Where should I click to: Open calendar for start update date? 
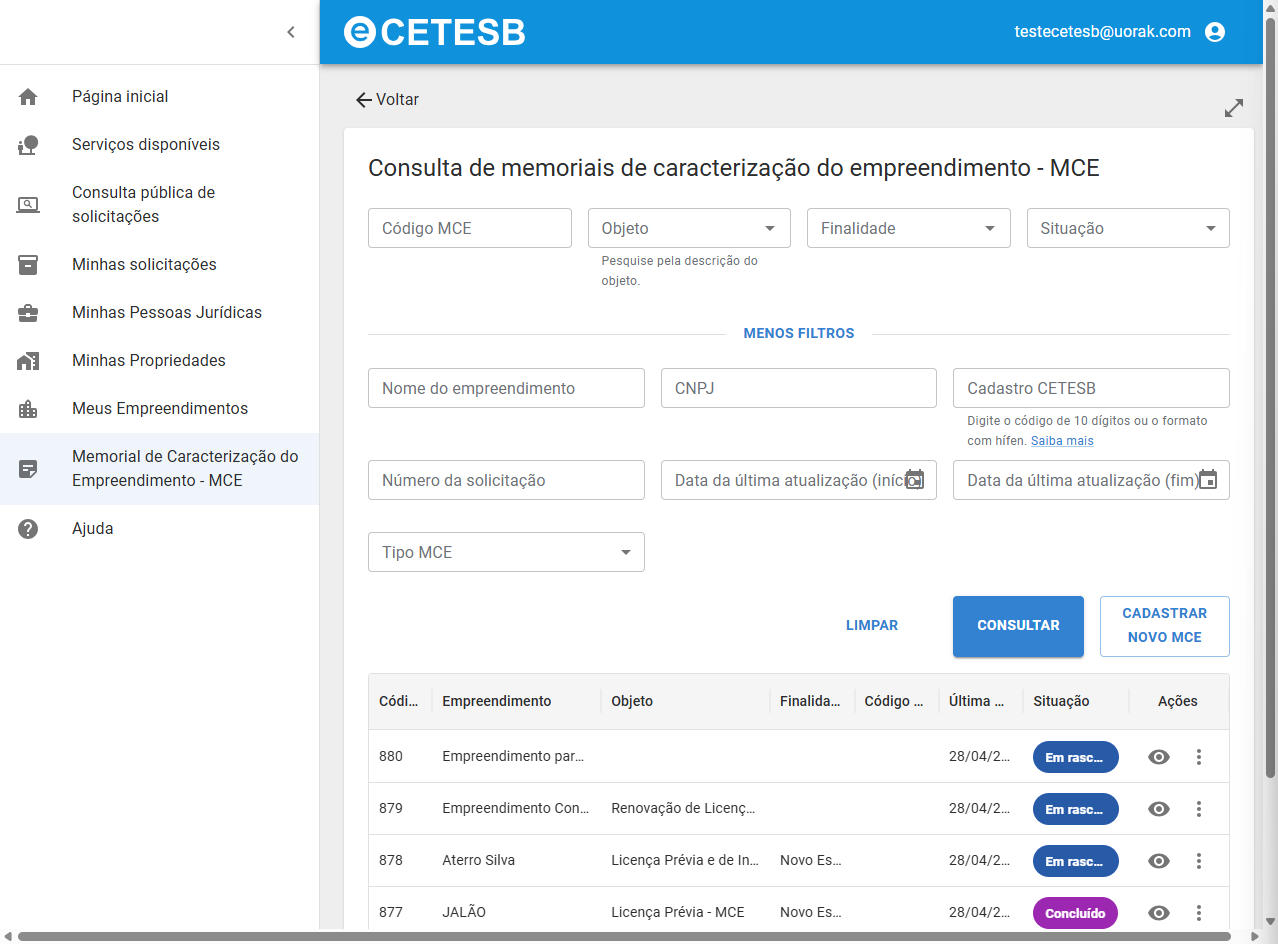point(914,480)
